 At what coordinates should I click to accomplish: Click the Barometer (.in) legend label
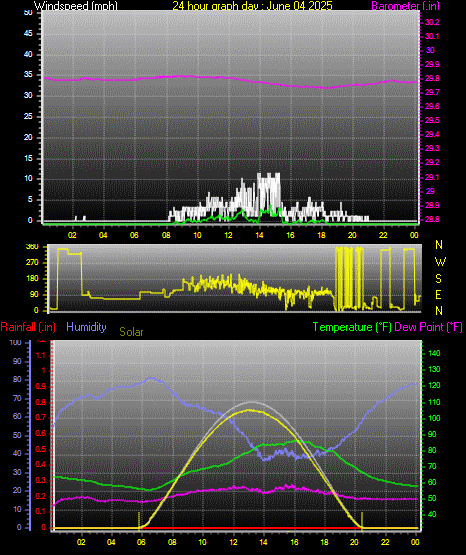(405, 6)
